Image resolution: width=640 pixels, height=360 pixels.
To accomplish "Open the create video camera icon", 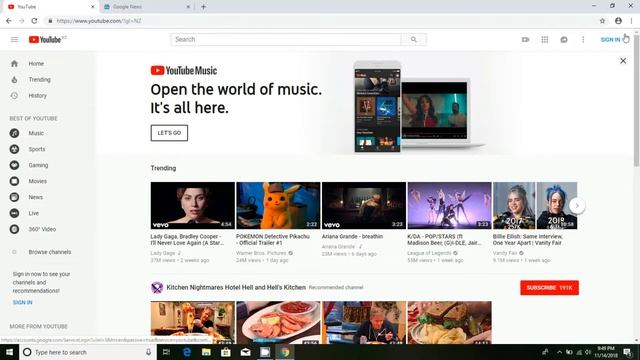I will [x=525, y=40].
